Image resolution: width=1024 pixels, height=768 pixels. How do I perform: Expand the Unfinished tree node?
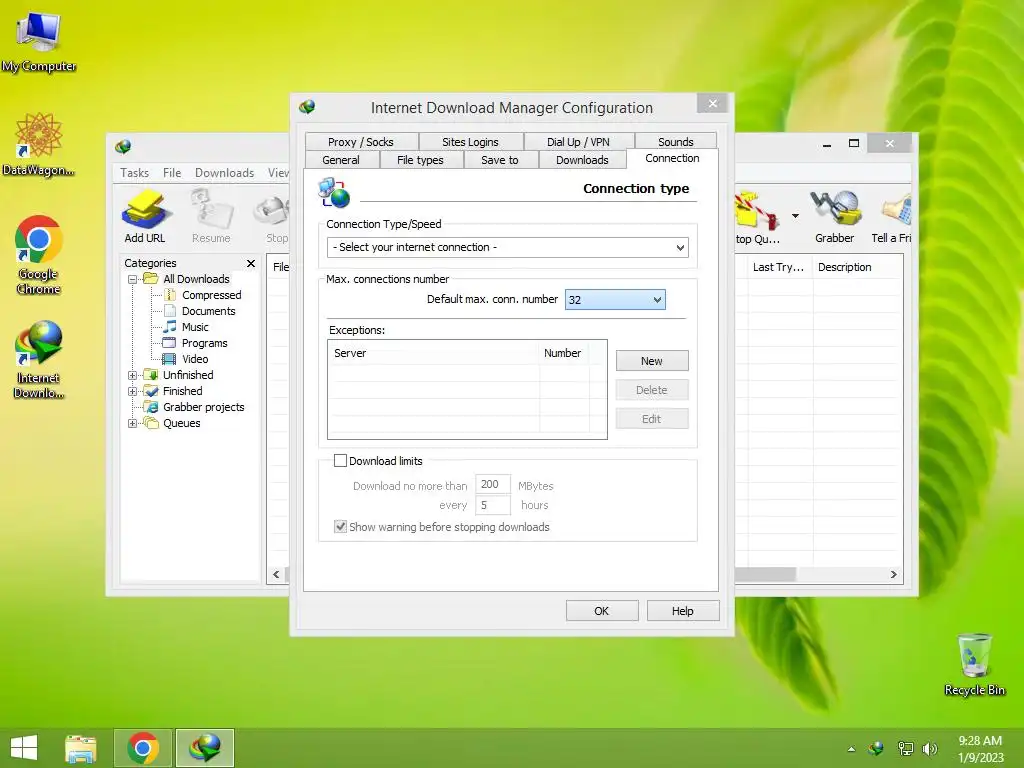[x=133, y=376]
